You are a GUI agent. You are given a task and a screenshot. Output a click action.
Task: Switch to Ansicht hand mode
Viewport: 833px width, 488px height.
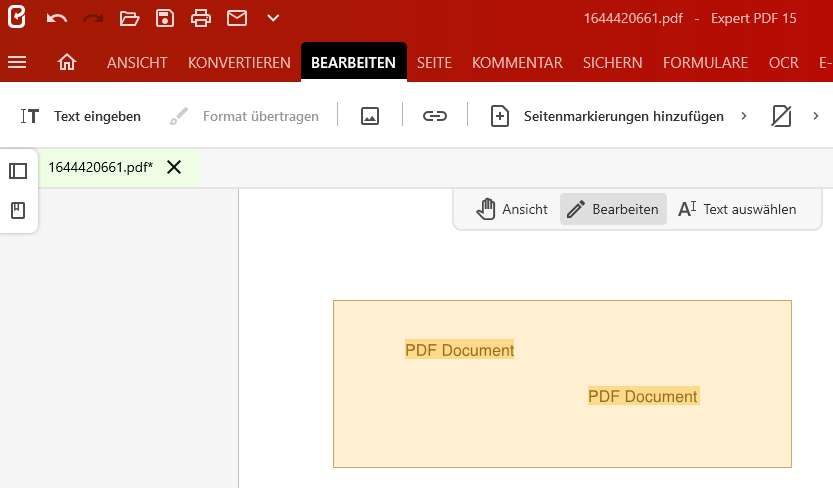click(512, 209)
